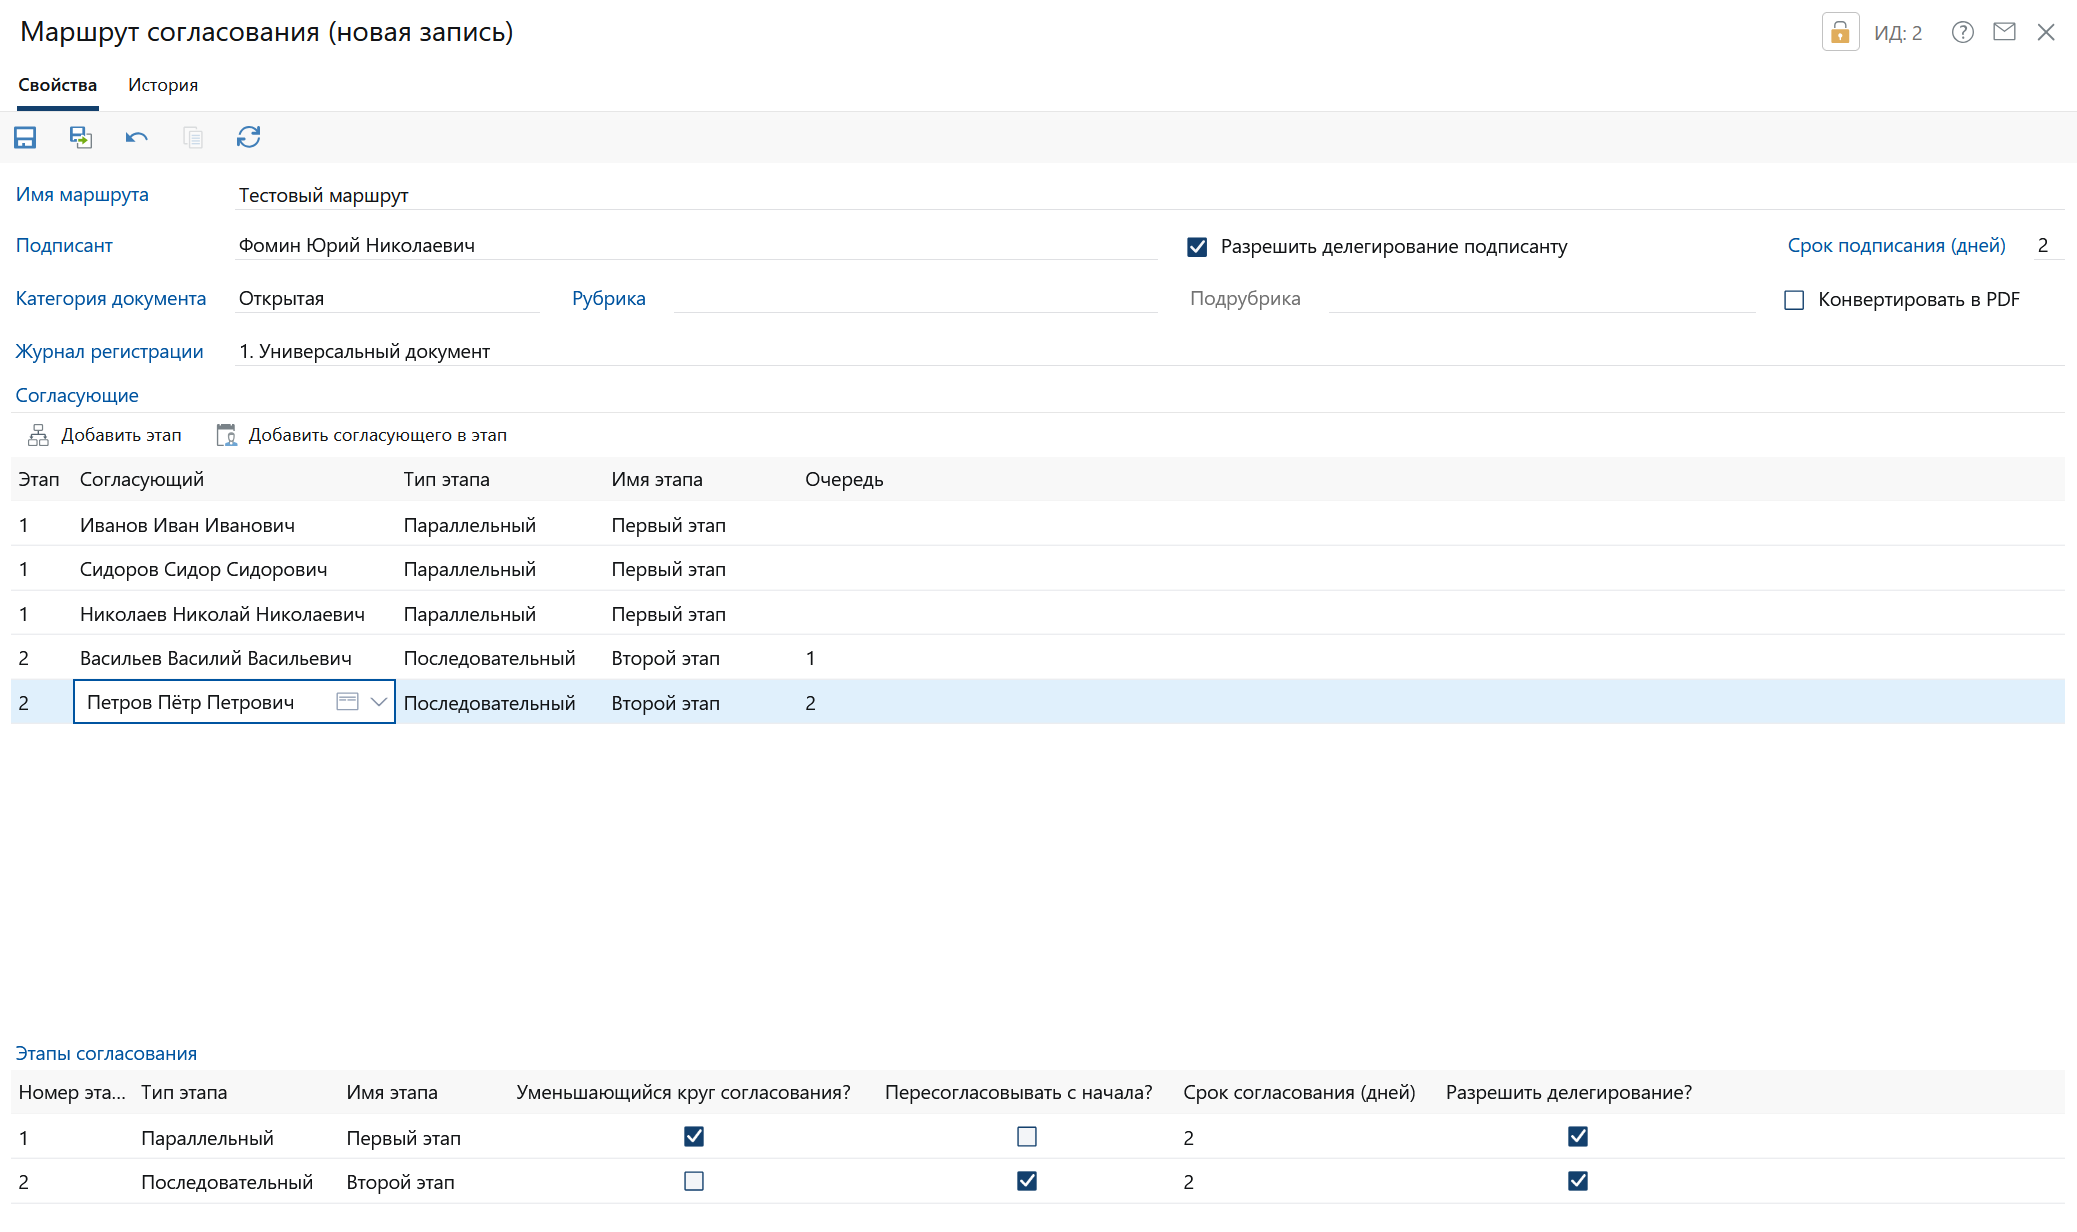Open help with question mark icon
2077x1232 pixels.
click(1962, 32)
